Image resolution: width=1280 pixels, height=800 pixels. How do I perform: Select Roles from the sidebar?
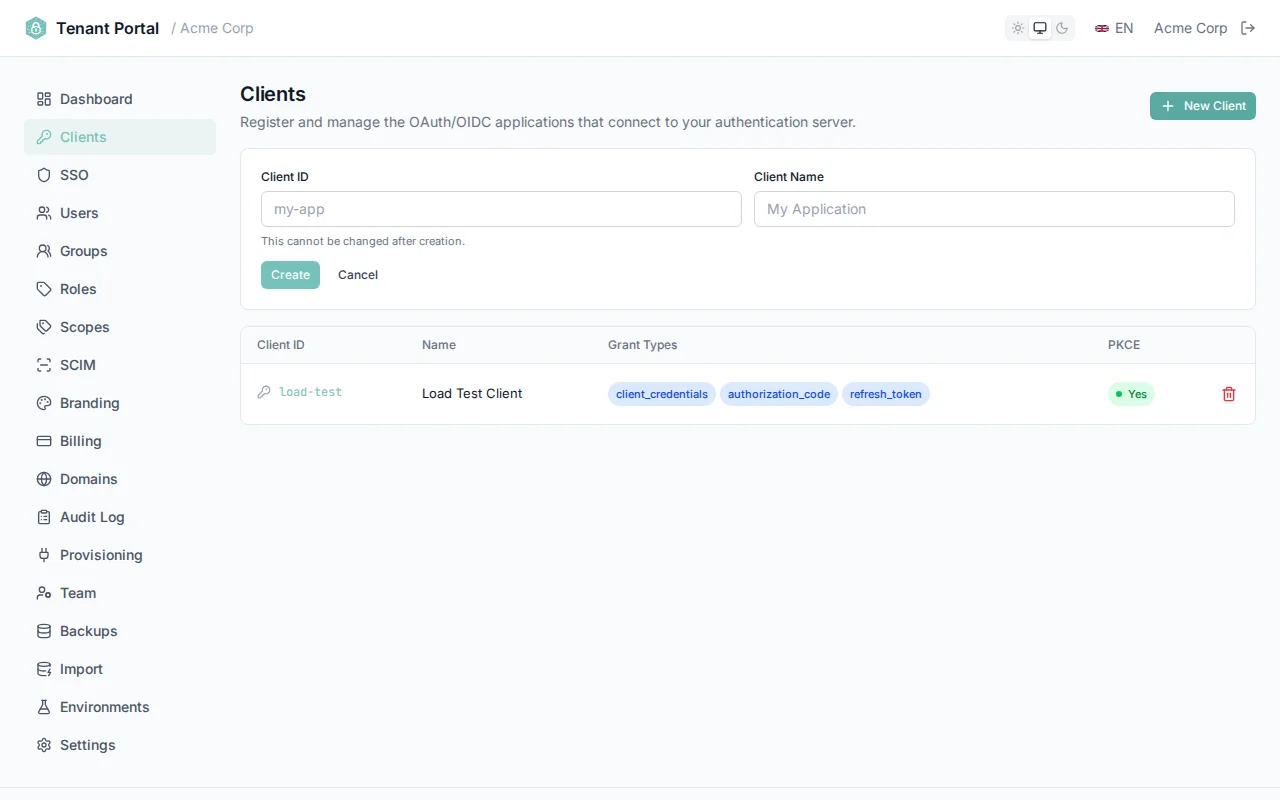tap(120, 289)
